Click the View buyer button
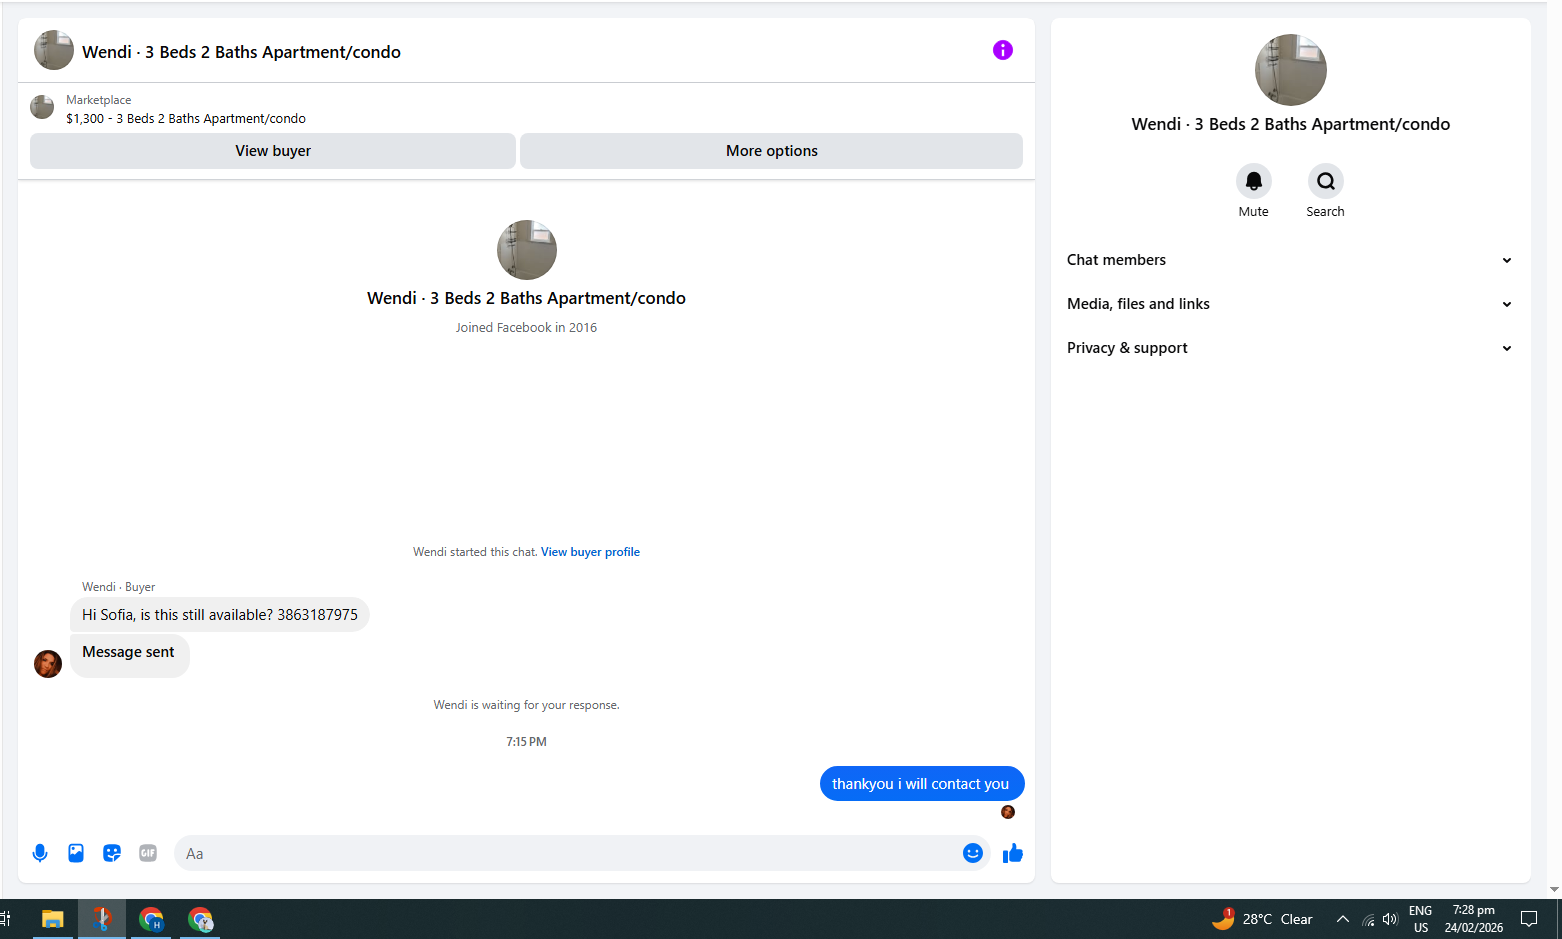 point(273,151)
